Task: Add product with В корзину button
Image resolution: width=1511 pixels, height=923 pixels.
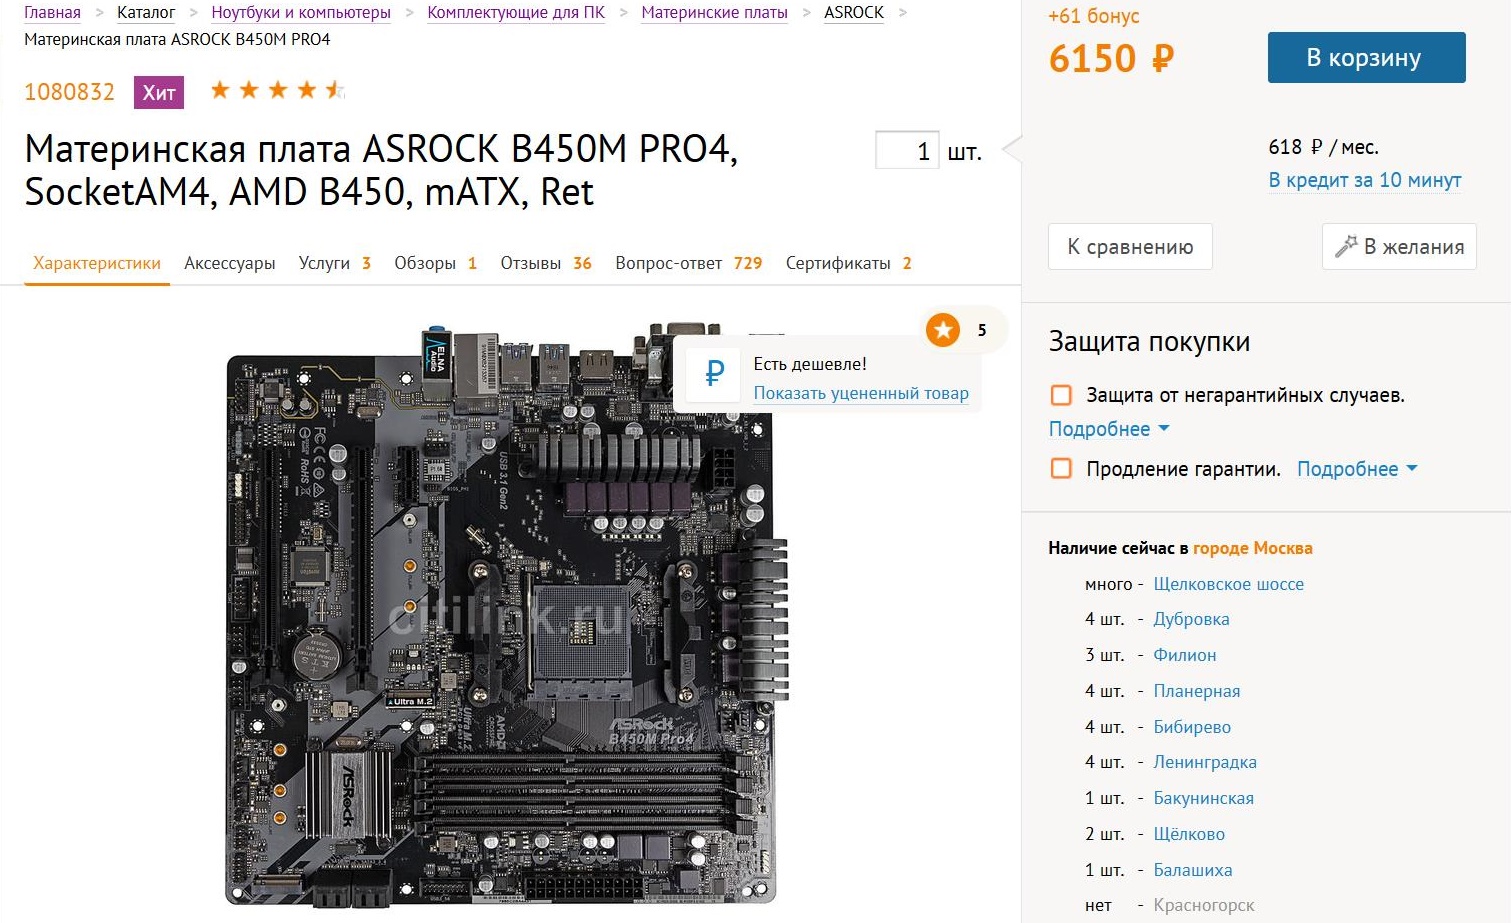Action: [x=1366, y=58]
